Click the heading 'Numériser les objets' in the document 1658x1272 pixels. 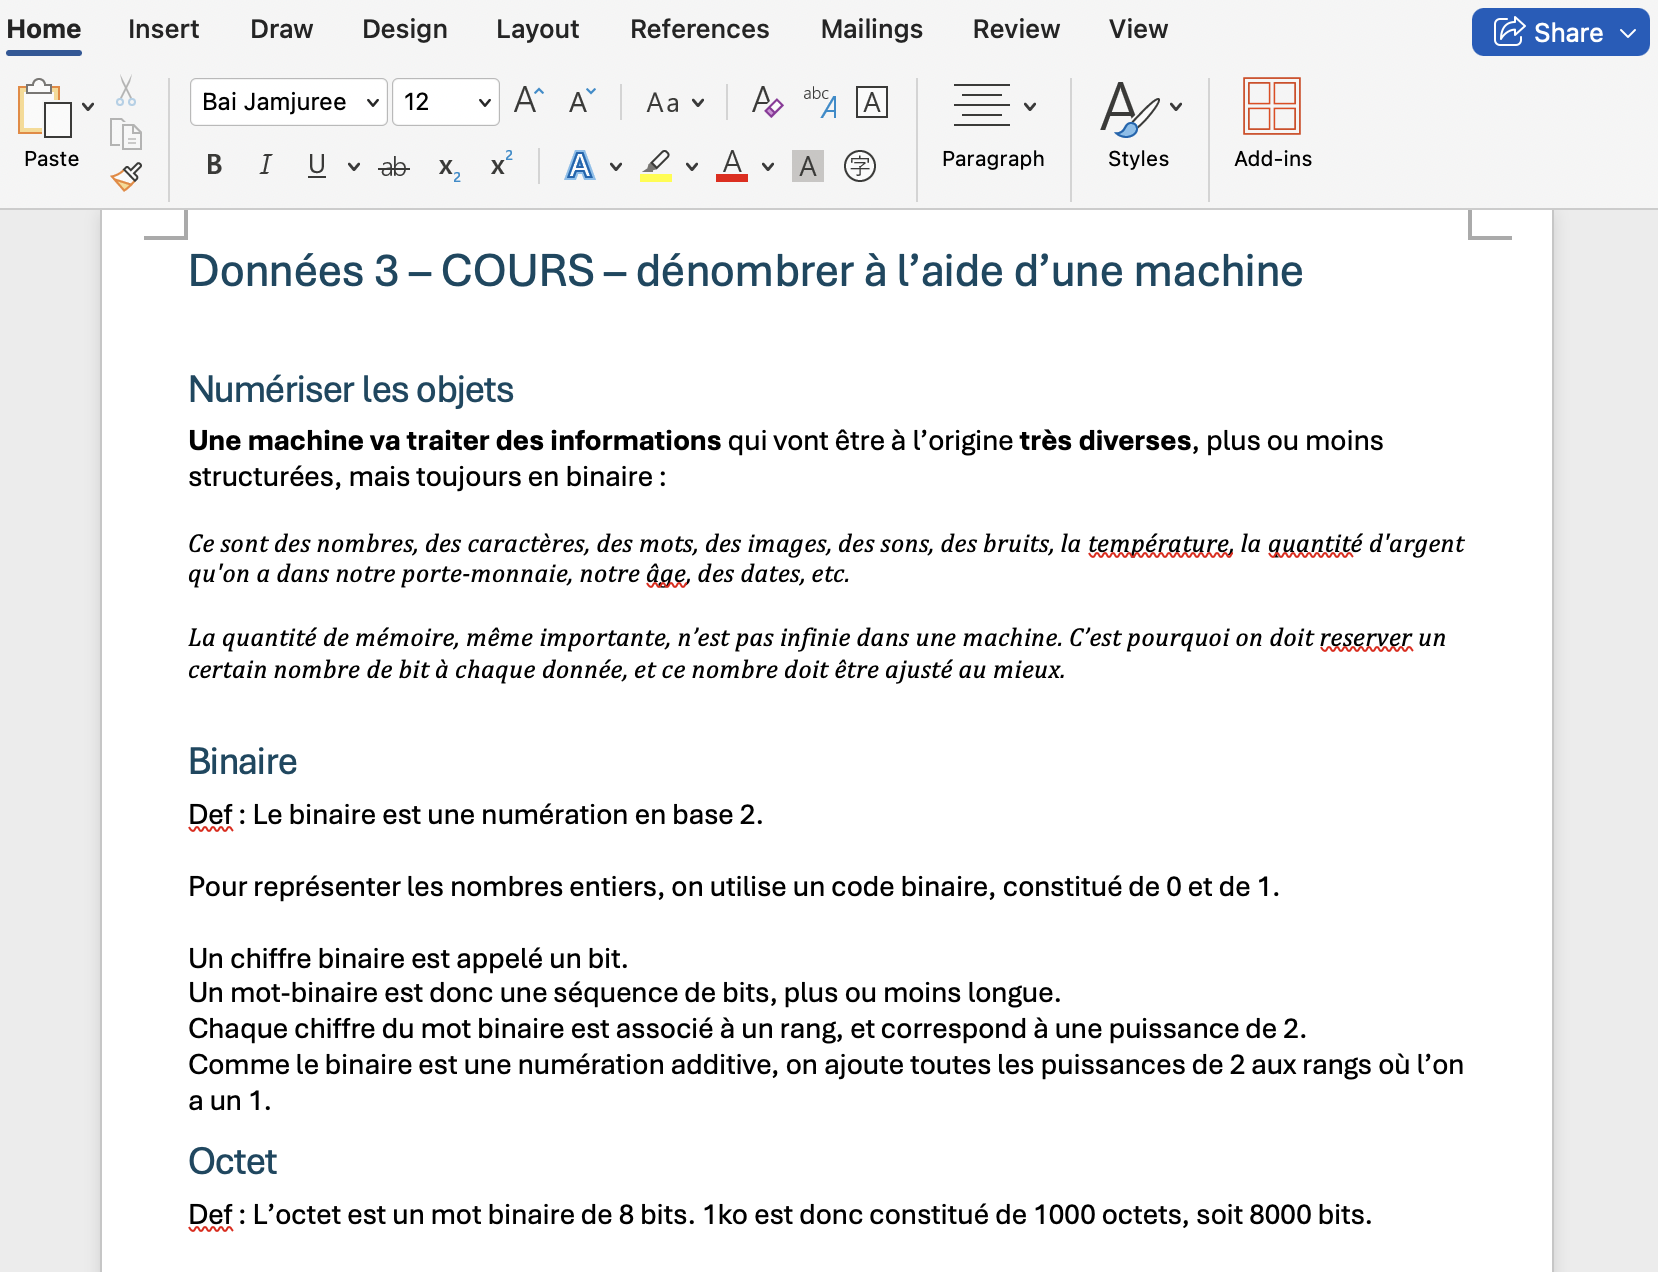350,390
